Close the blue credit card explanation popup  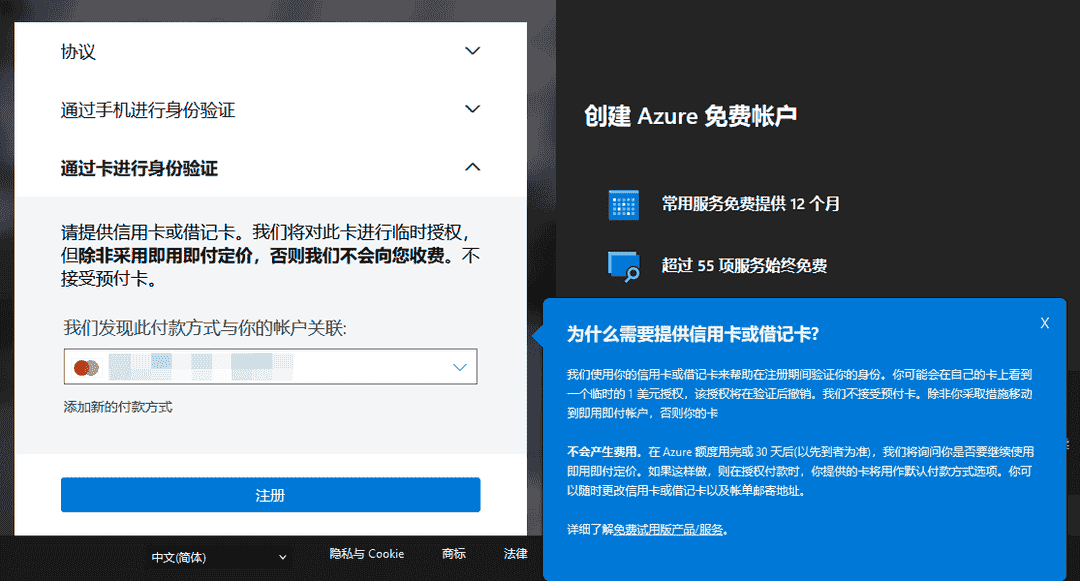(x=1045, y=322)
